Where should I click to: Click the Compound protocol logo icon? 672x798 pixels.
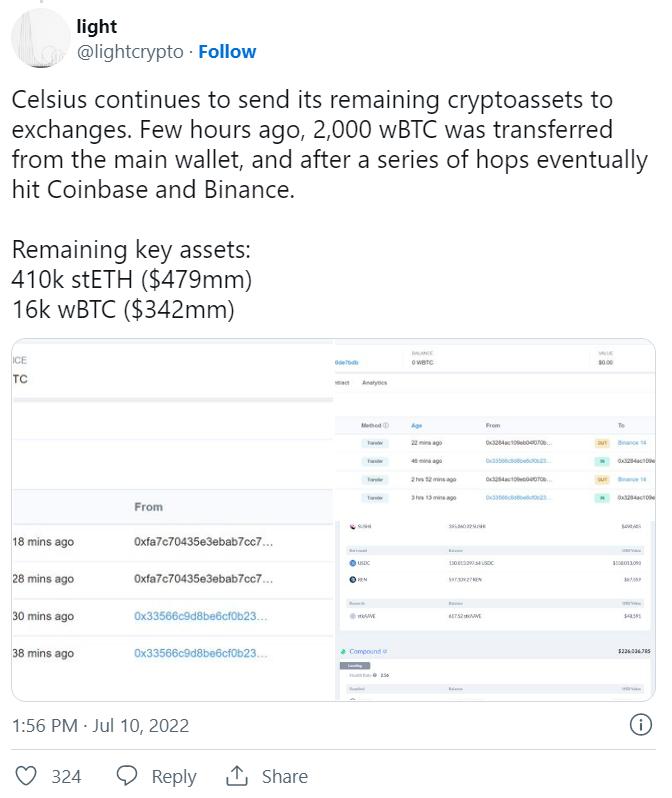point(342,651)
